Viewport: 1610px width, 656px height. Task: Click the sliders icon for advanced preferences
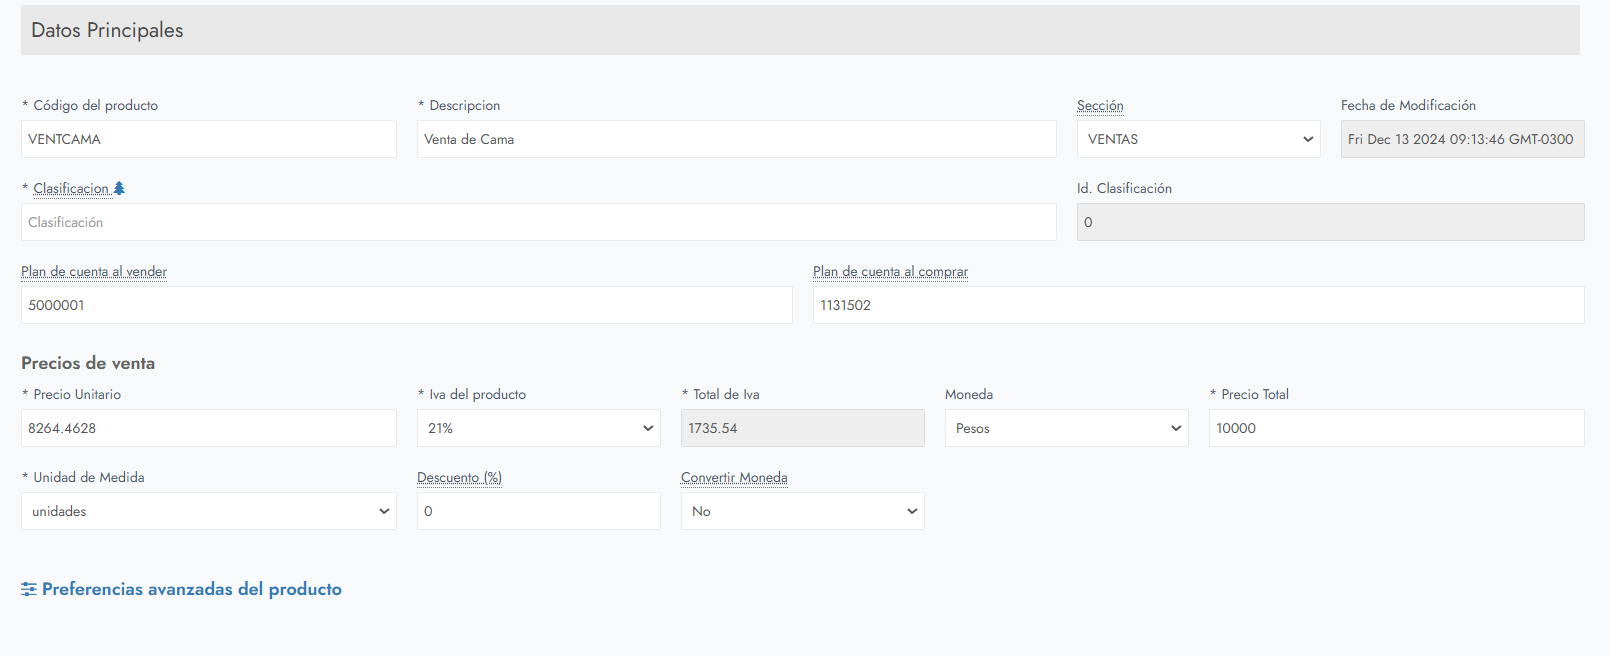click(x=29, y=589)
